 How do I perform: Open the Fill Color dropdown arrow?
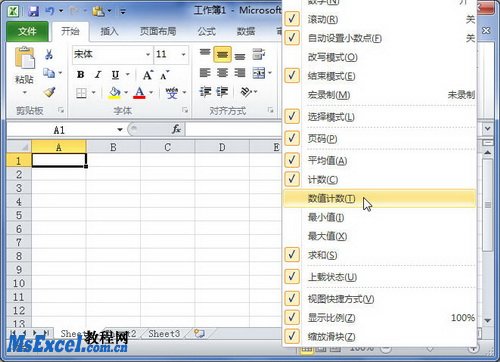(126, 93)
